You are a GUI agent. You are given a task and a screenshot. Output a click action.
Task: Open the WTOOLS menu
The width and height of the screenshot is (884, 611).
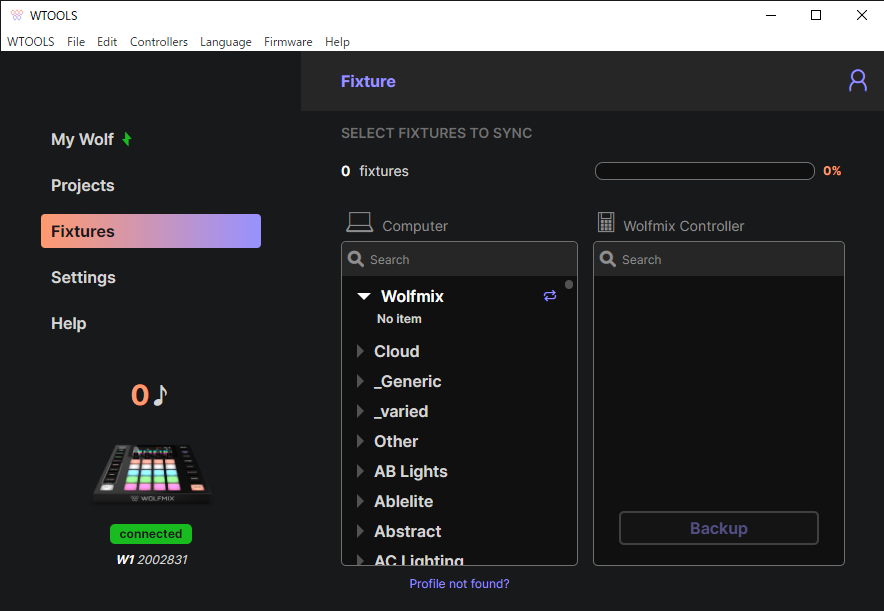(x=30, y=42)
